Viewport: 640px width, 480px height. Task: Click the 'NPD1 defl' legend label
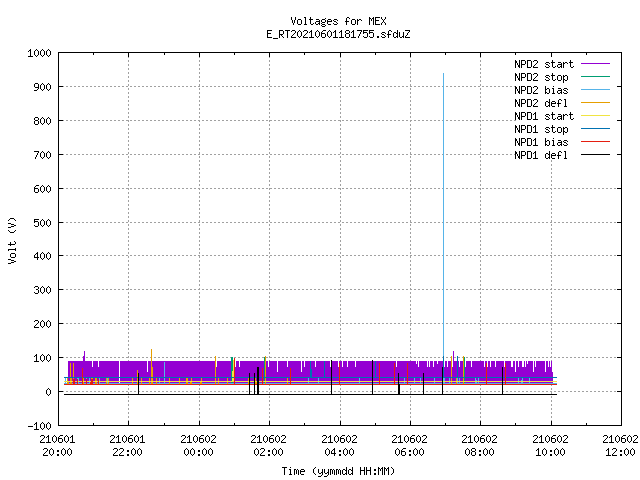click(x=541, y=156)
